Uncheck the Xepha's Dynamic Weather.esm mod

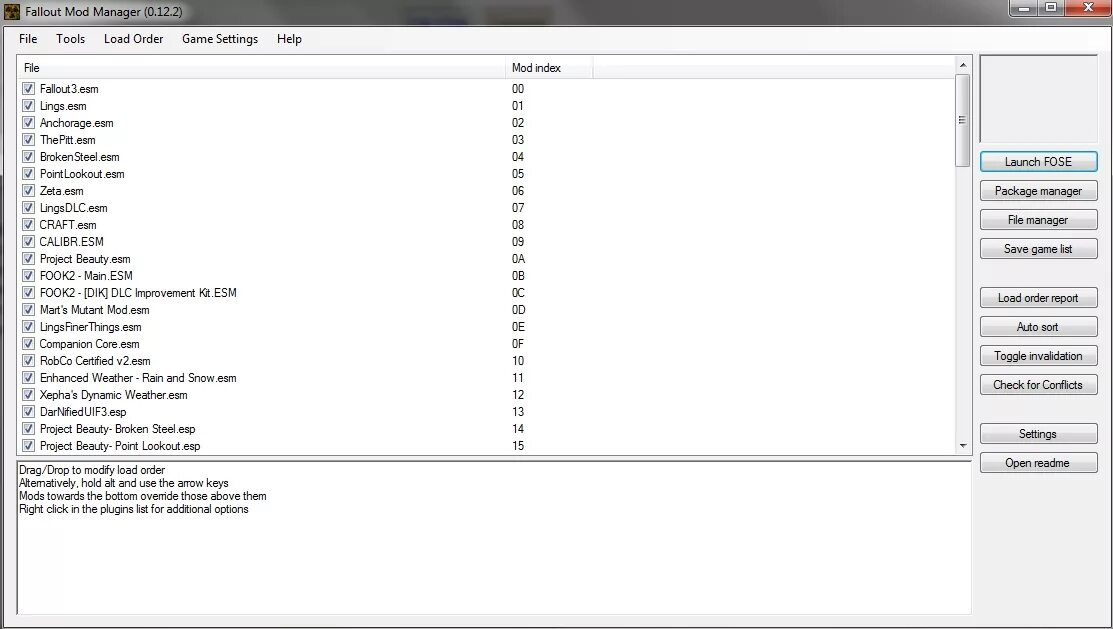click(28, 394)
